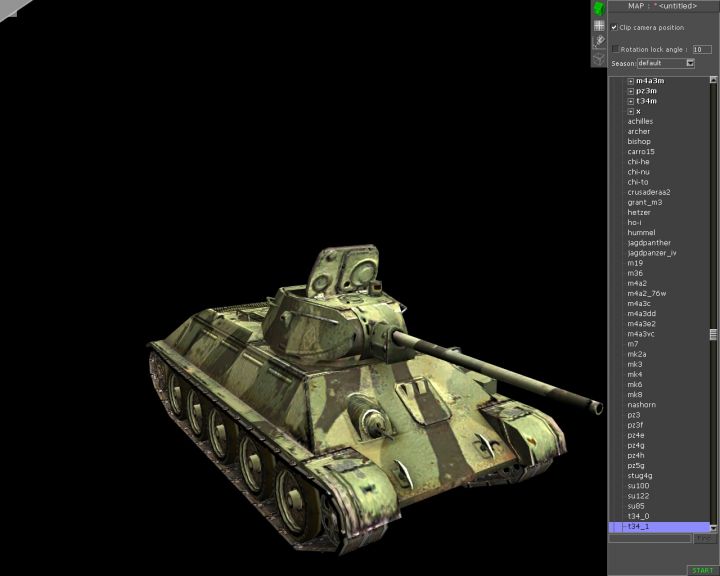Viewport: 720px width, 576px height.
Task: Expand the t34m tree node
Action: coord(631,101)
